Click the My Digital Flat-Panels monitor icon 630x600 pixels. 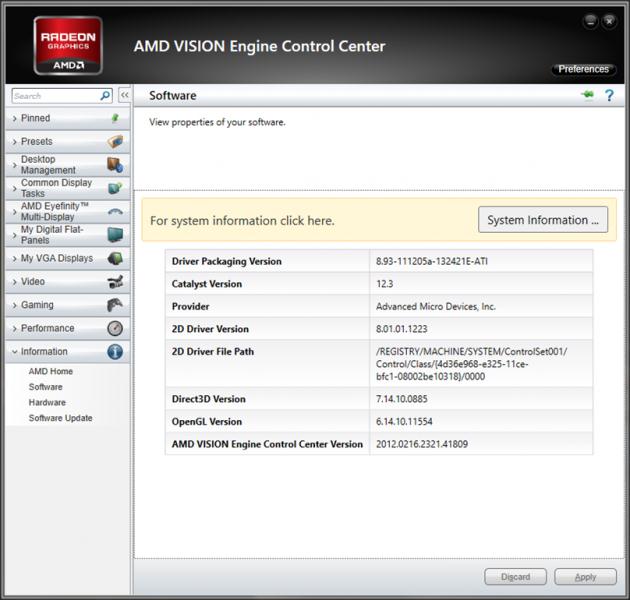coord(115,235)
